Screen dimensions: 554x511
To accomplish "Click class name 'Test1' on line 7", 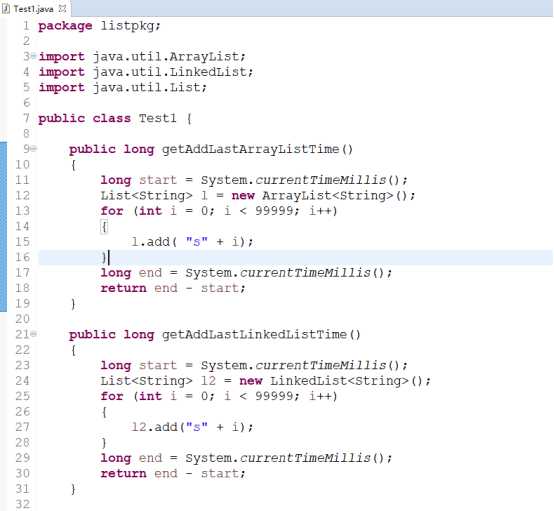I will click(157, 118).
